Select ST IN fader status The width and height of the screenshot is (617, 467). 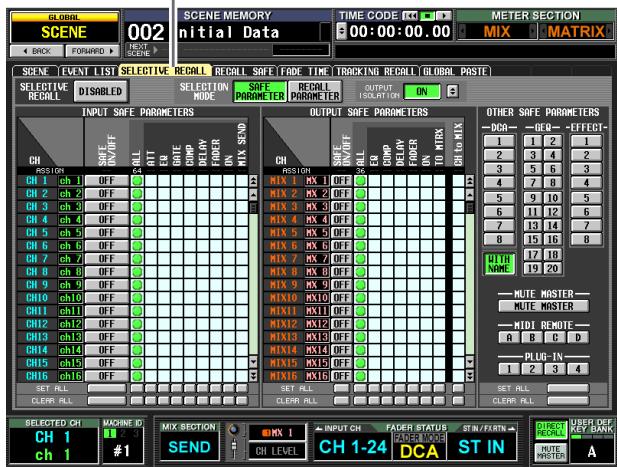pos(481,447)
